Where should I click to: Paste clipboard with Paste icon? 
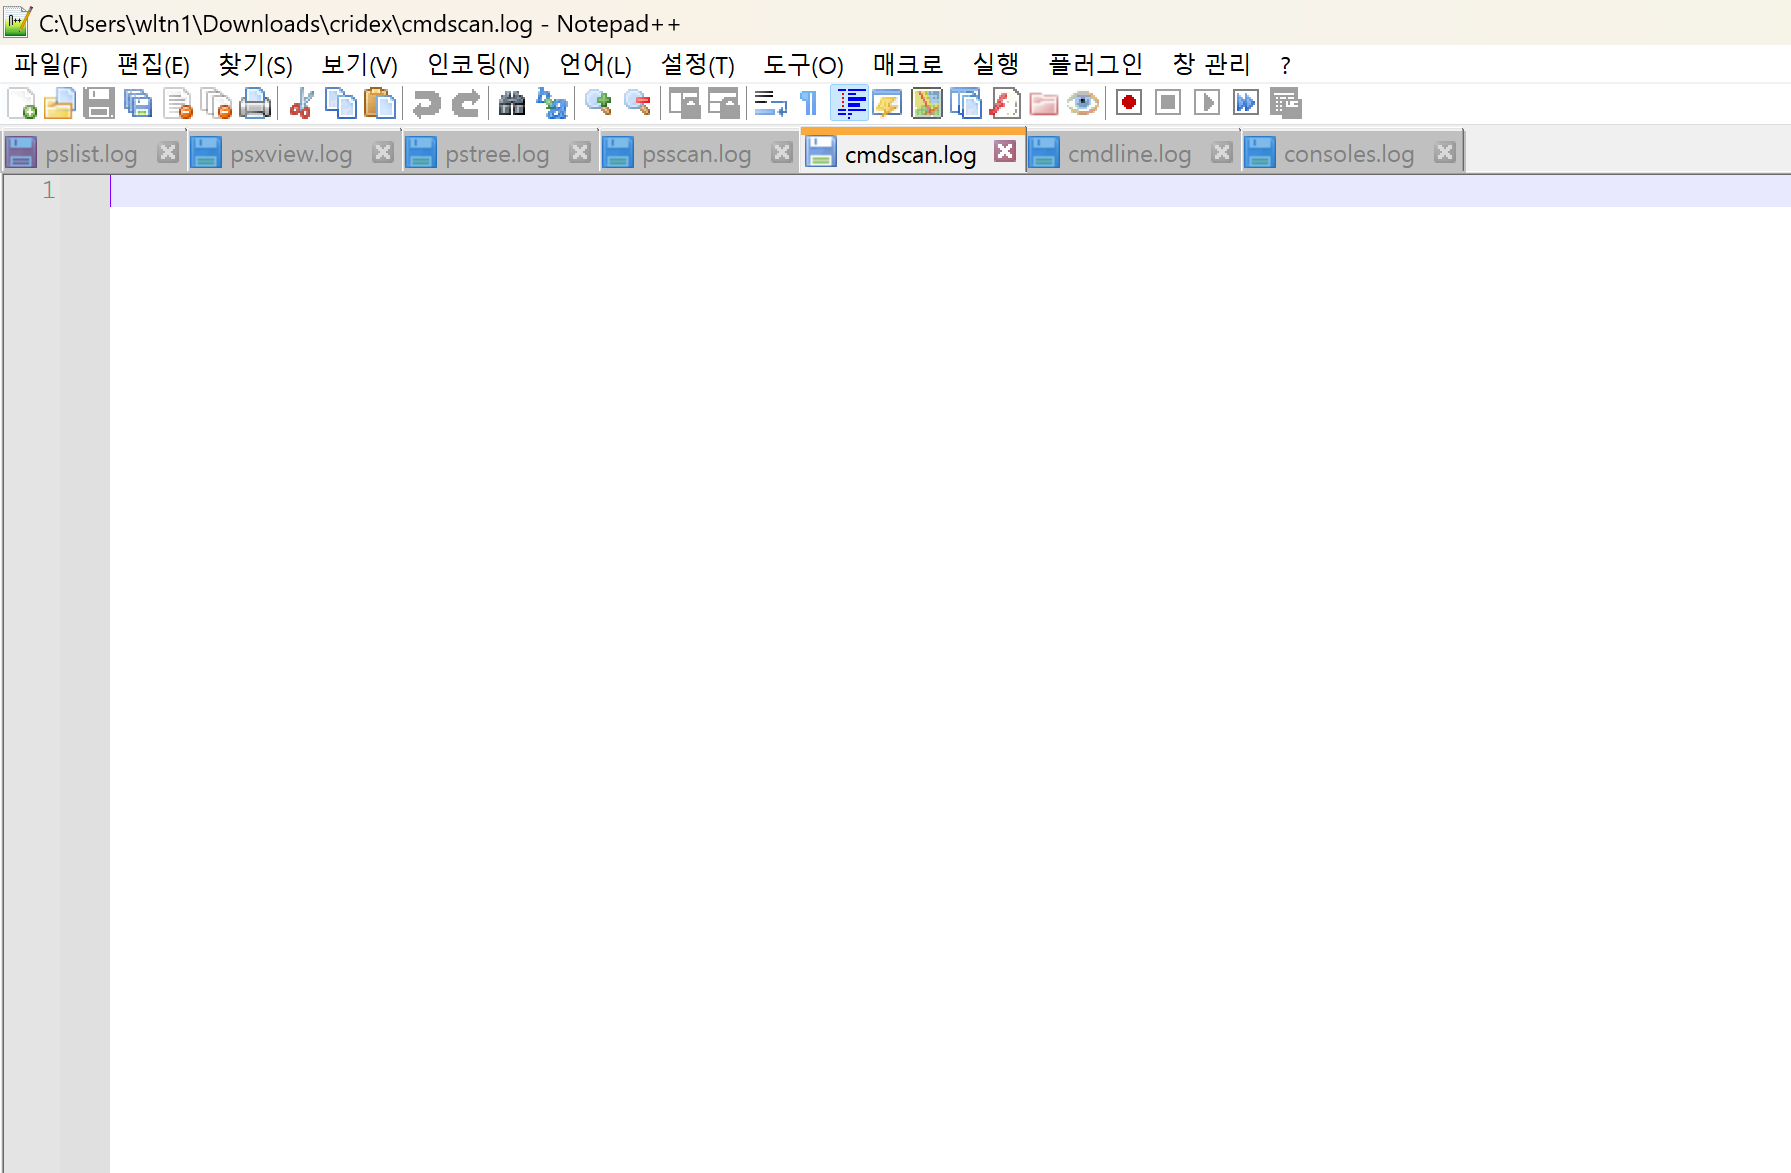(380, 103)
